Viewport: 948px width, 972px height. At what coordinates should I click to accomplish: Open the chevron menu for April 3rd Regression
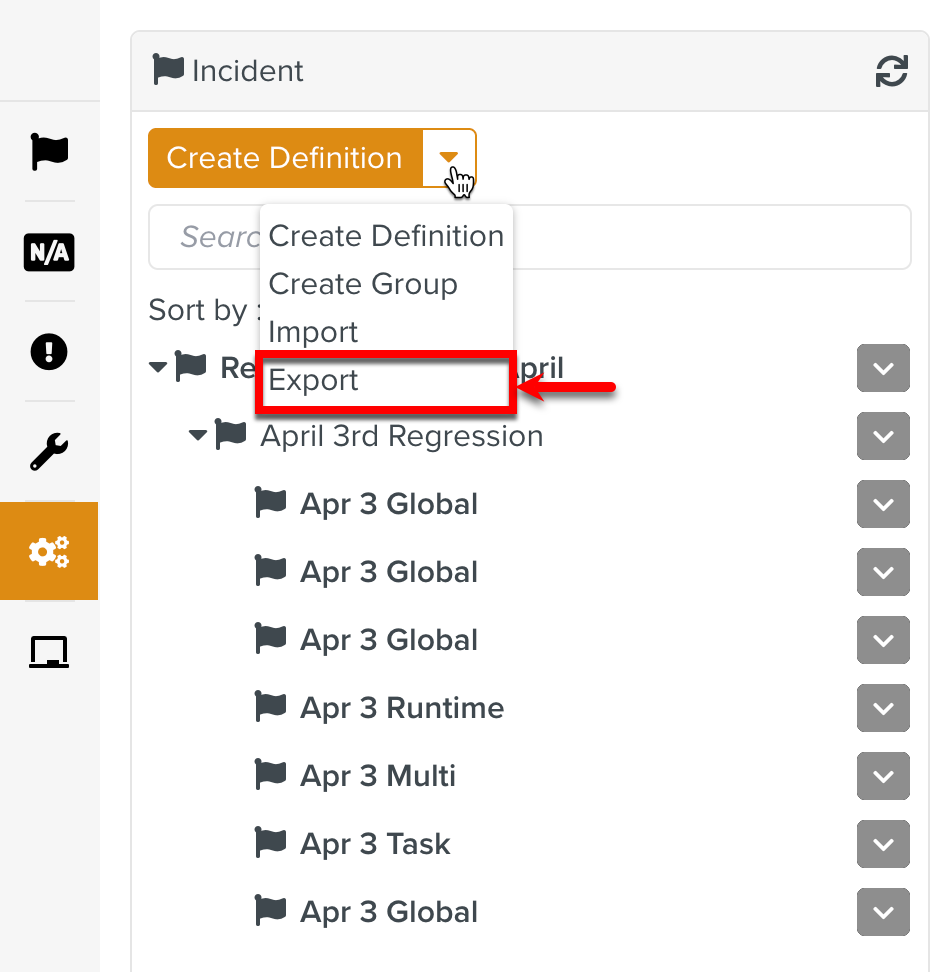coord(883,436)
